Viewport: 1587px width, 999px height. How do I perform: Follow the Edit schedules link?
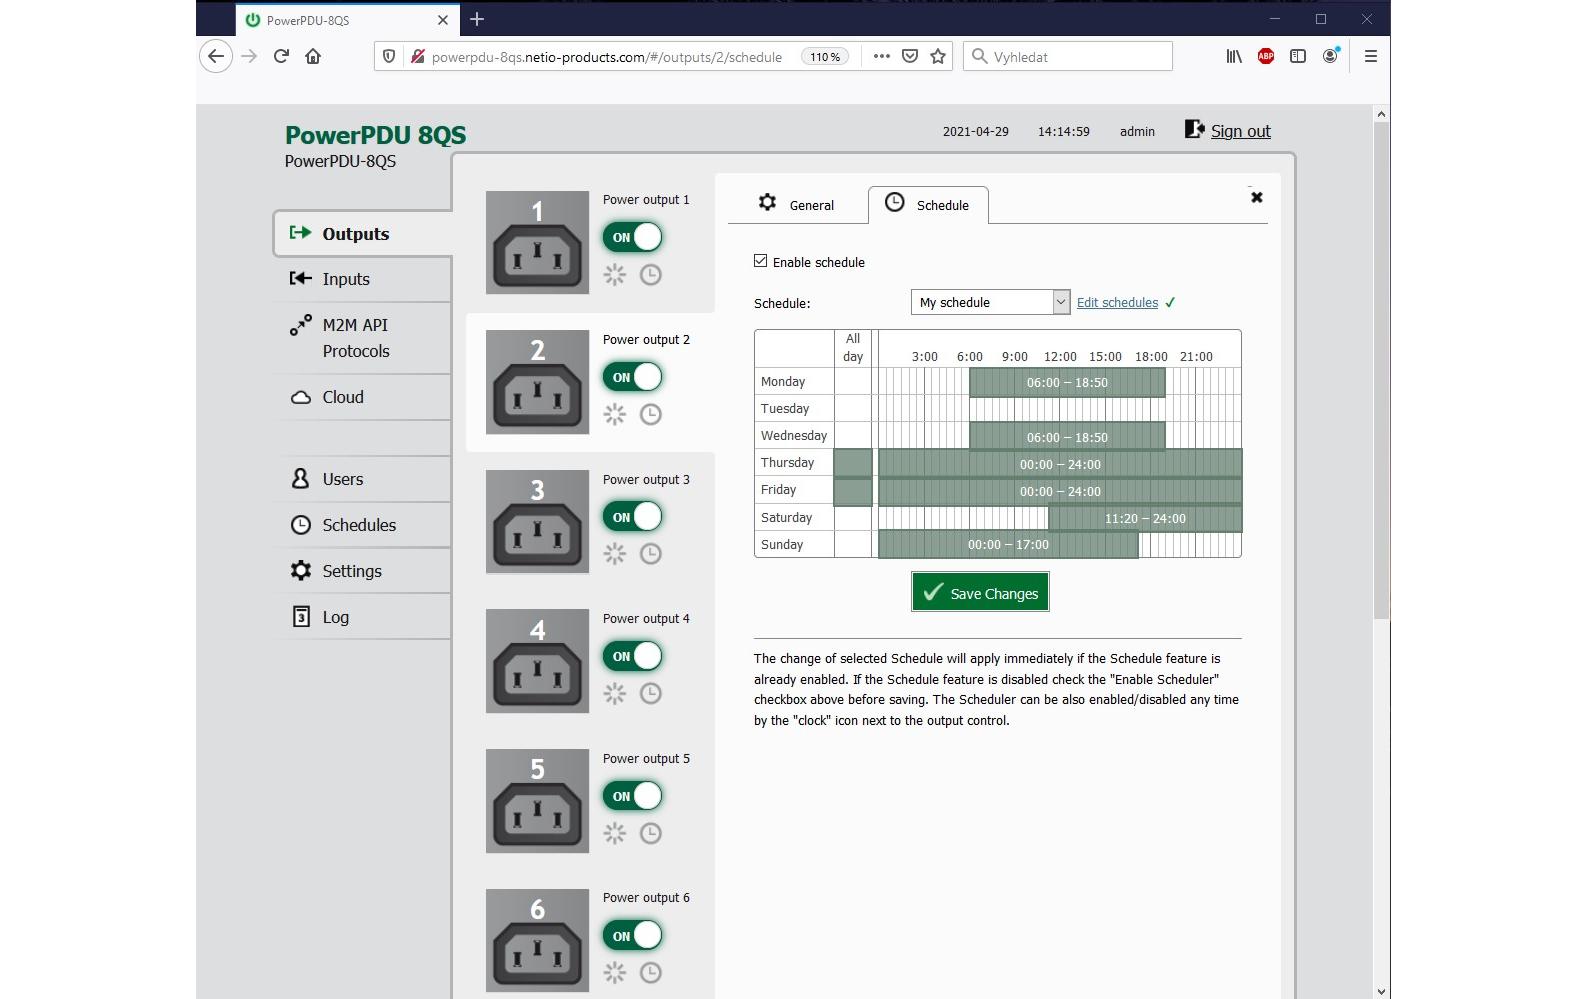(x=1117, y=302)
